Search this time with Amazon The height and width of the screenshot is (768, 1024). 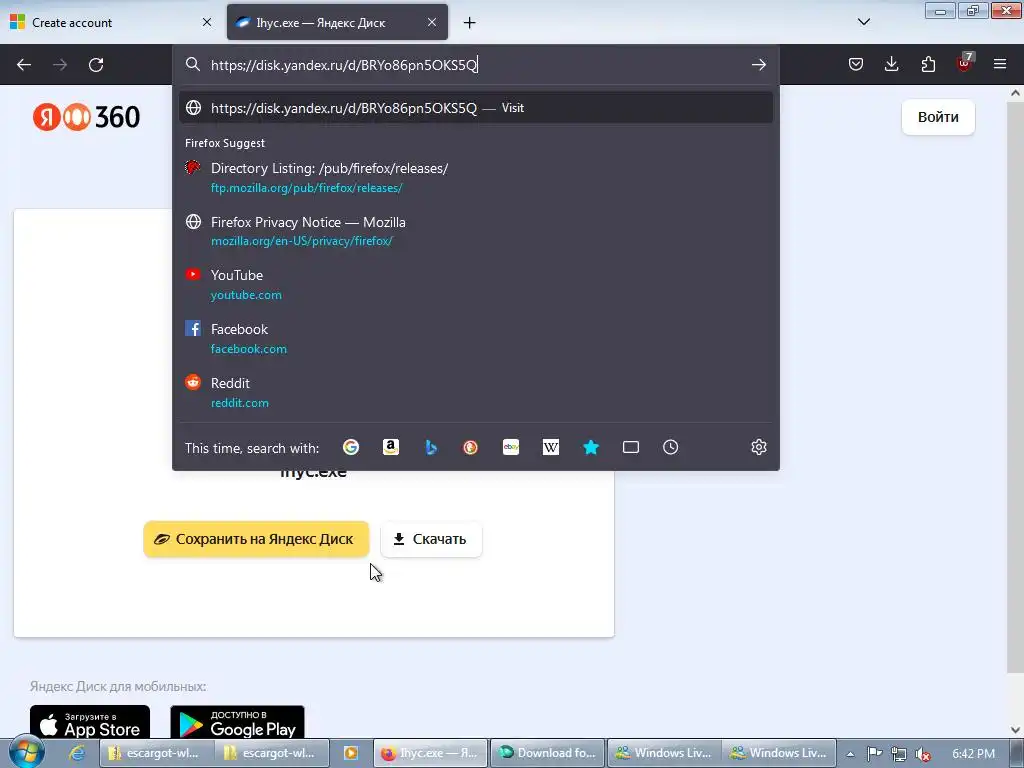pyautogui.click(x=391, y=447)
